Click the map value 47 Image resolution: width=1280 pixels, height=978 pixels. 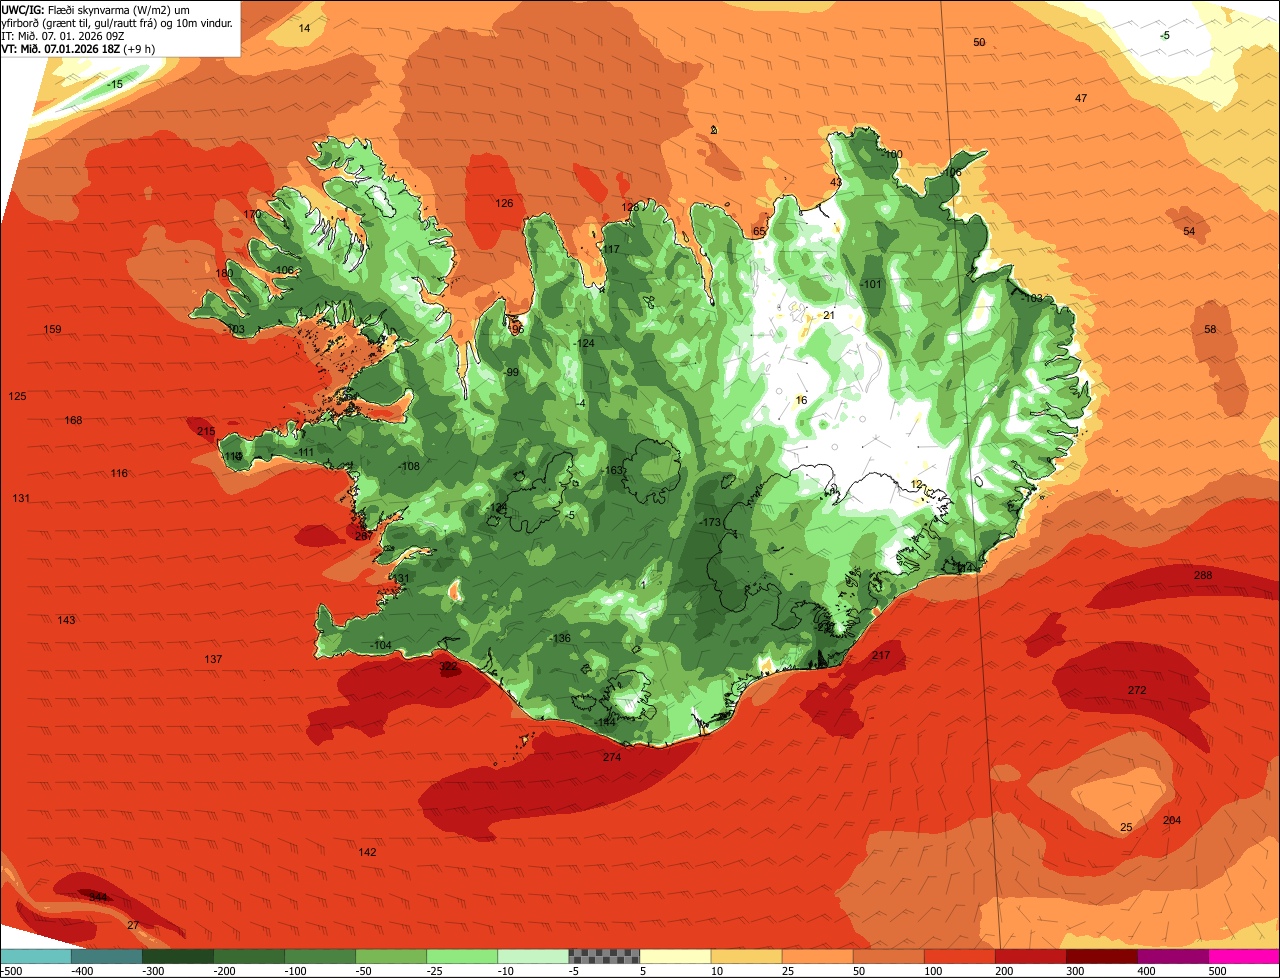click(1081, 98)
